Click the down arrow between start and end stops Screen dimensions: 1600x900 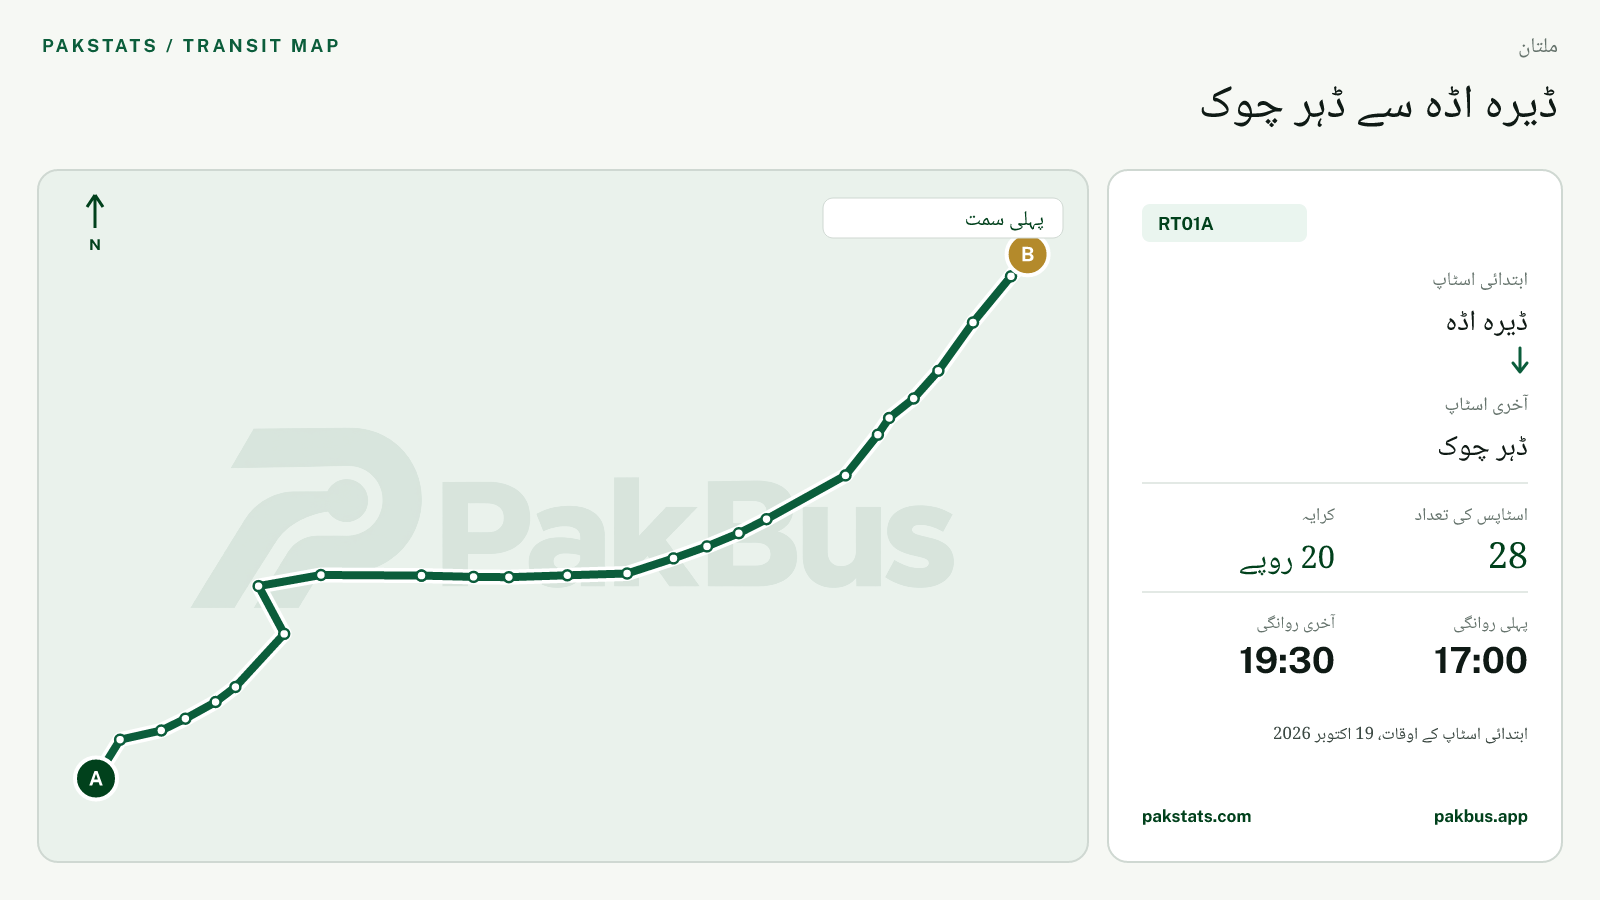pyautogui.click(x=1520, y=360)
